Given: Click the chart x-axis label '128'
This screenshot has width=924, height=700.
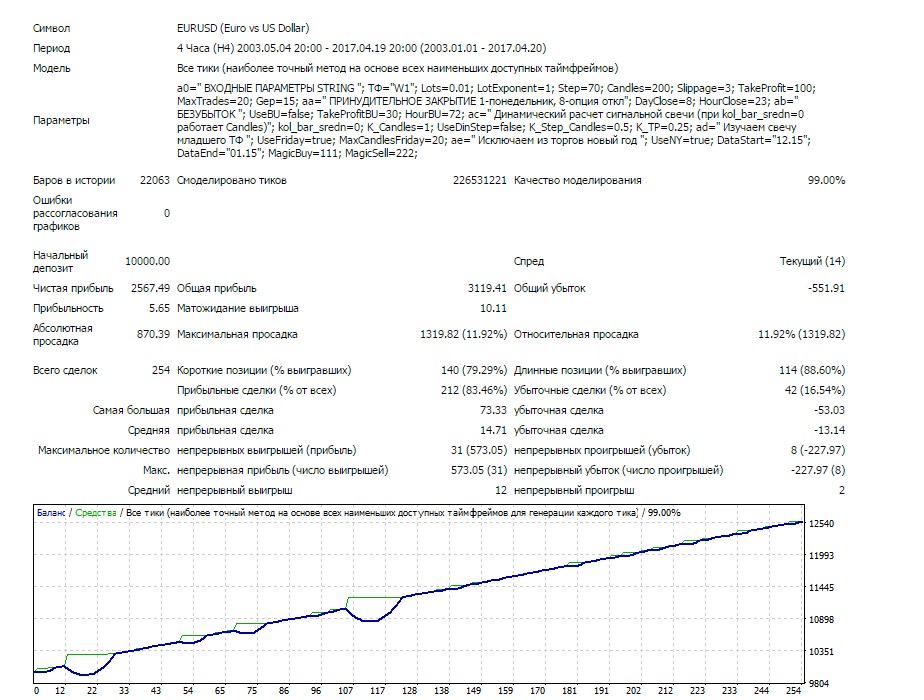Looking at the screenshot, I should click(x=410, y=691).
